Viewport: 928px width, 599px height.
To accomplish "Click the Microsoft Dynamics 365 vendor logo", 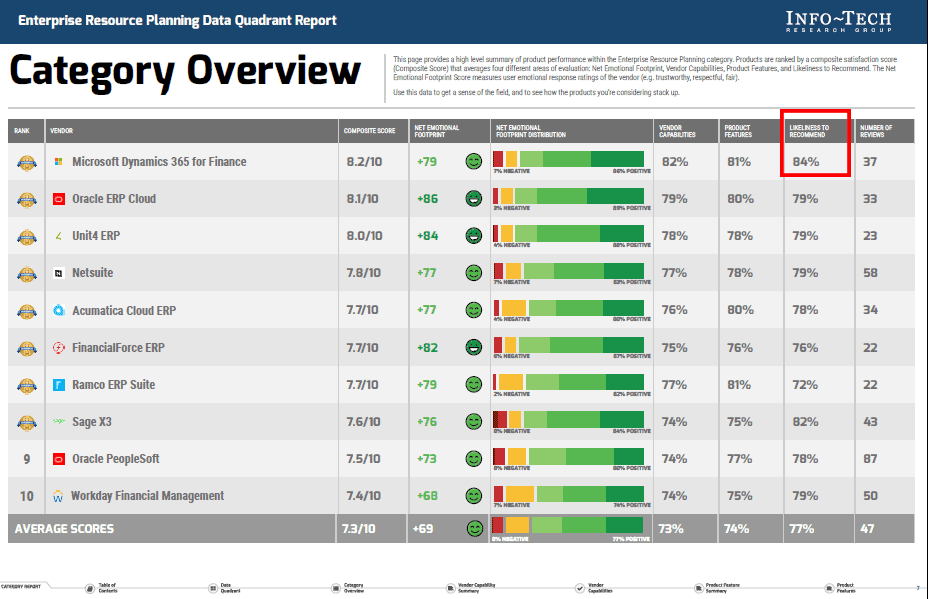I will point(58,162).
